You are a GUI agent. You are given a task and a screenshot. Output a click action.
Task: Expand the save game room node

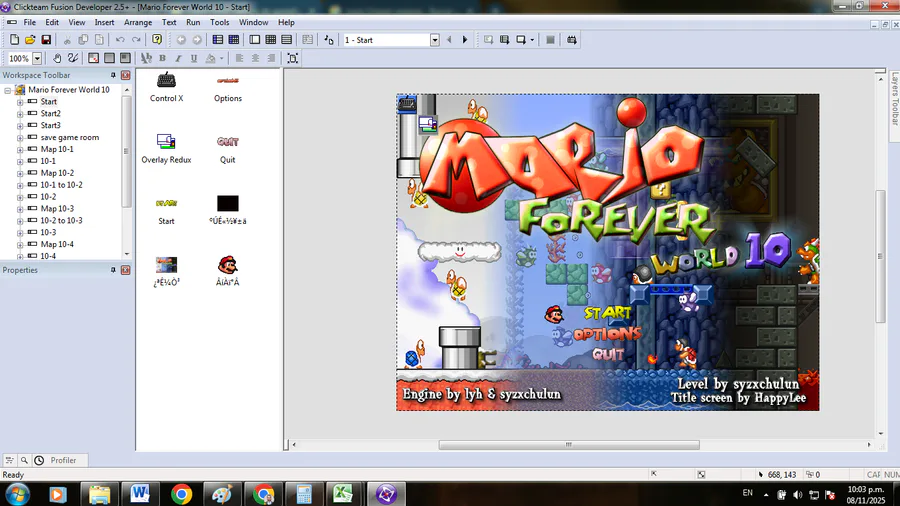point(20,138)
